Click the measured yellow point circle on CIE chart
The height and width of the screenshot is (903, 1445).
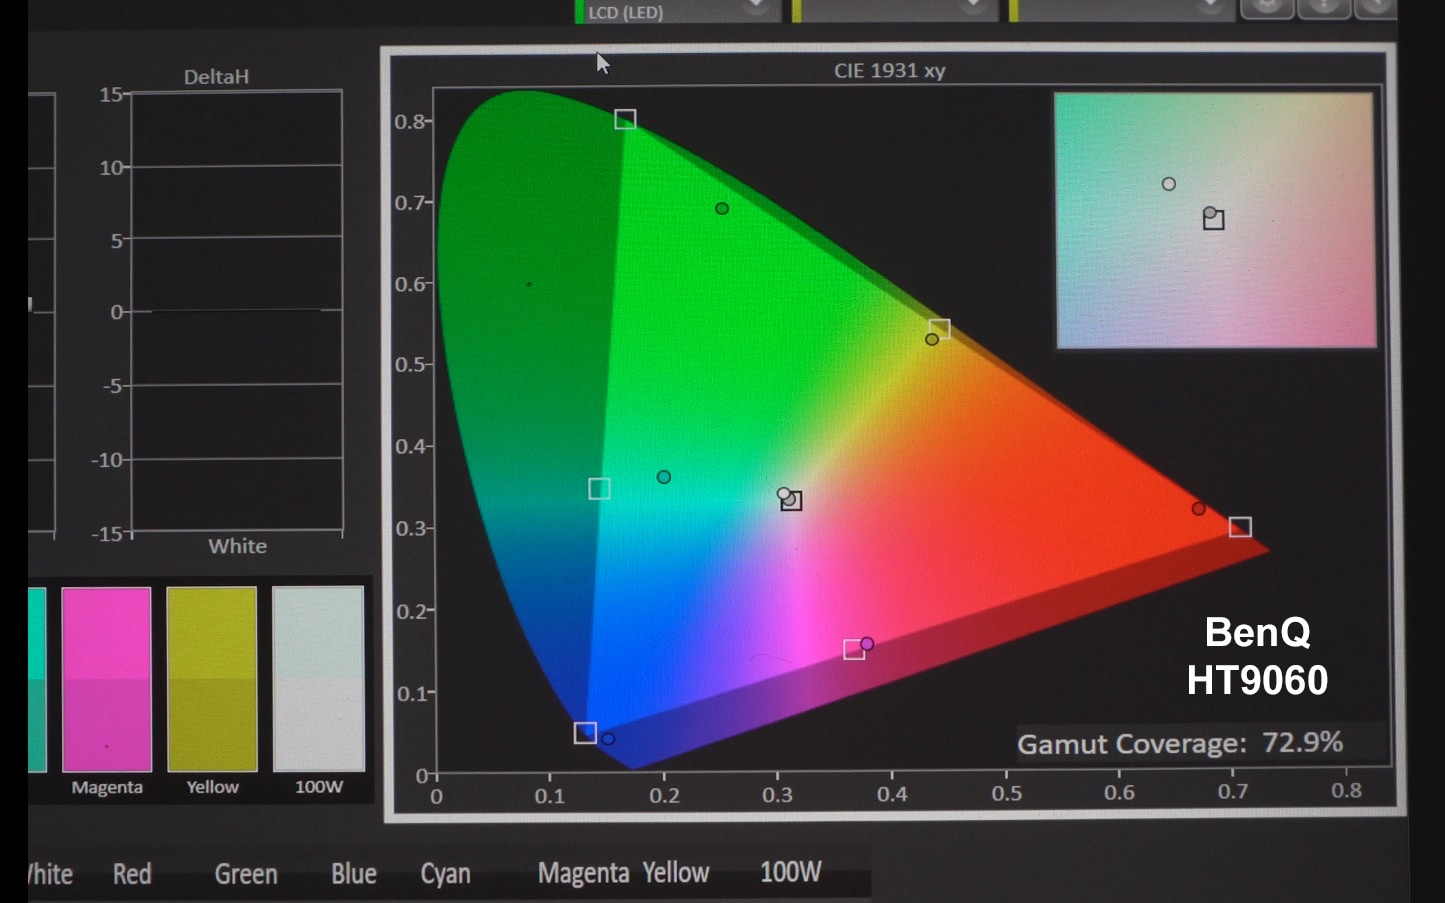tap(932, 339)
